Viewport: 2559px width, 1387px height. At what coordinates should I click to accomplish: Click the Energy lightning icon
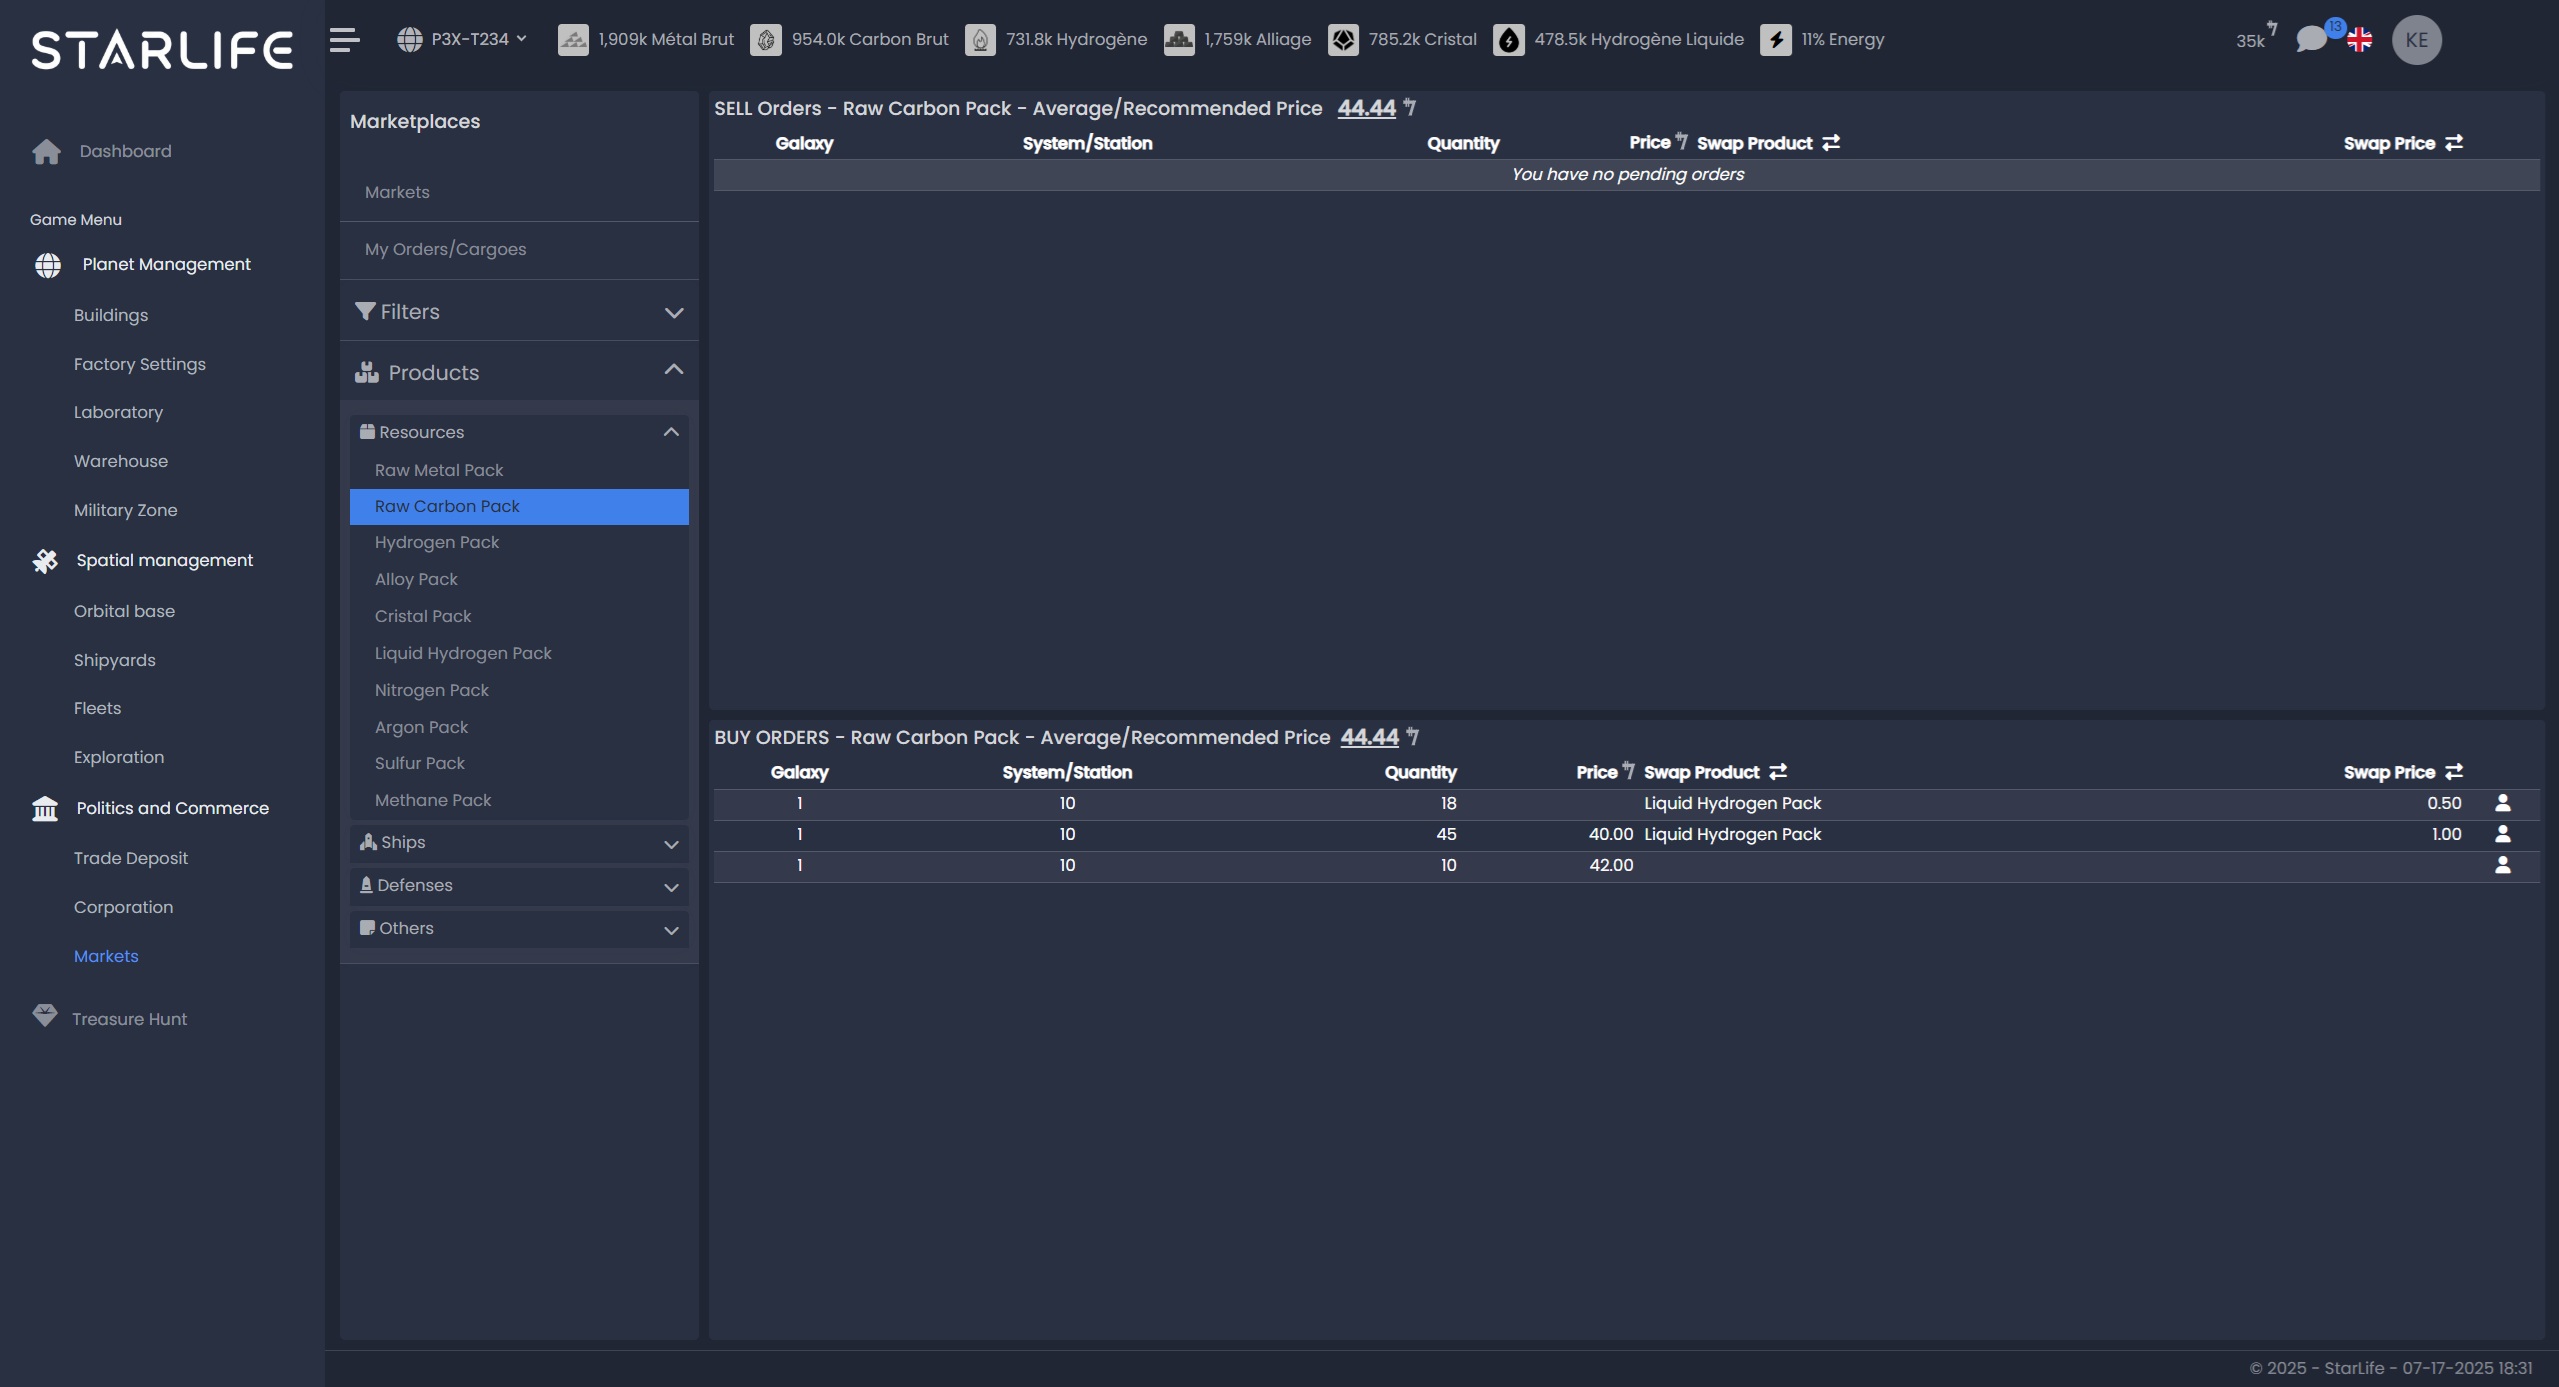1776,40
